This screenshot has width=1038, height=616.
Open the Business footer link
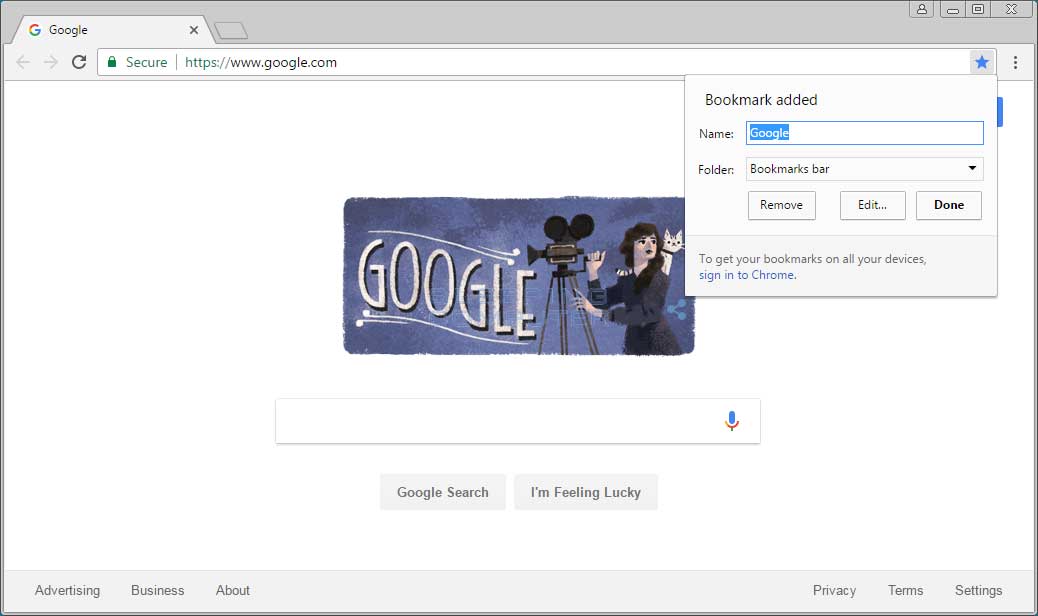pos(158,590)
